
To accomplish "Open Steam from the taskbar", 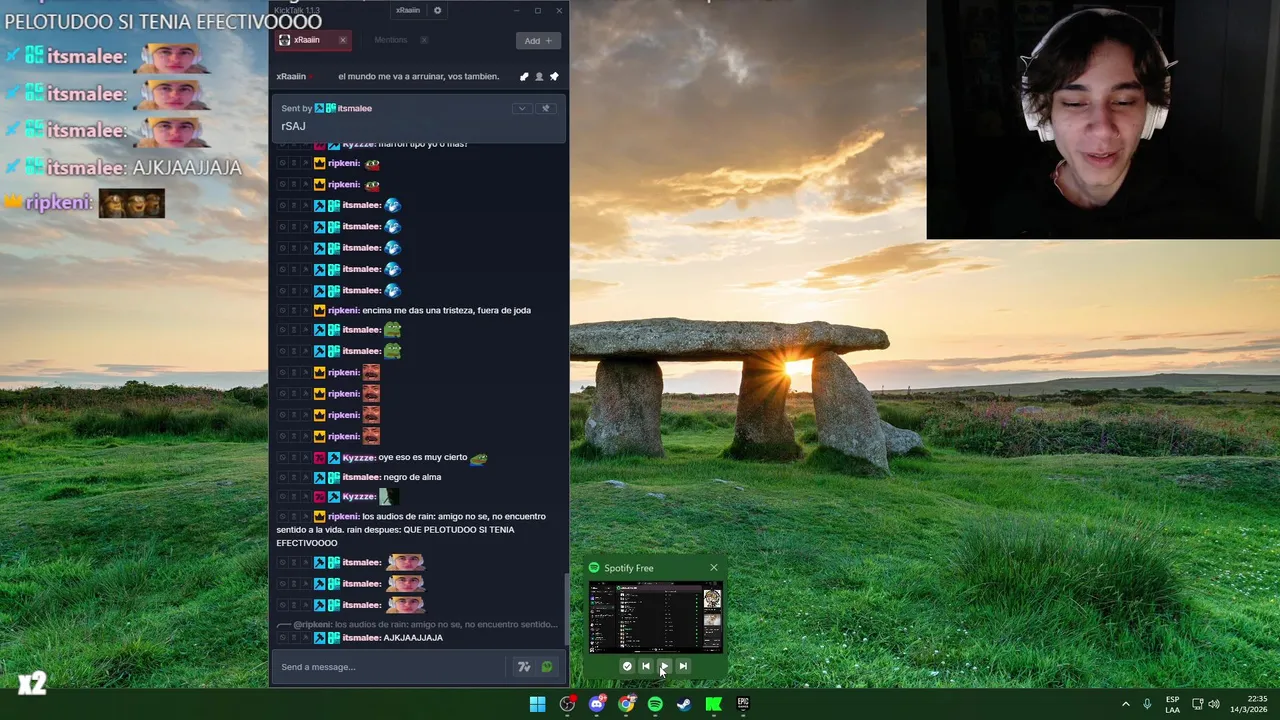I will tap(684, 704).
